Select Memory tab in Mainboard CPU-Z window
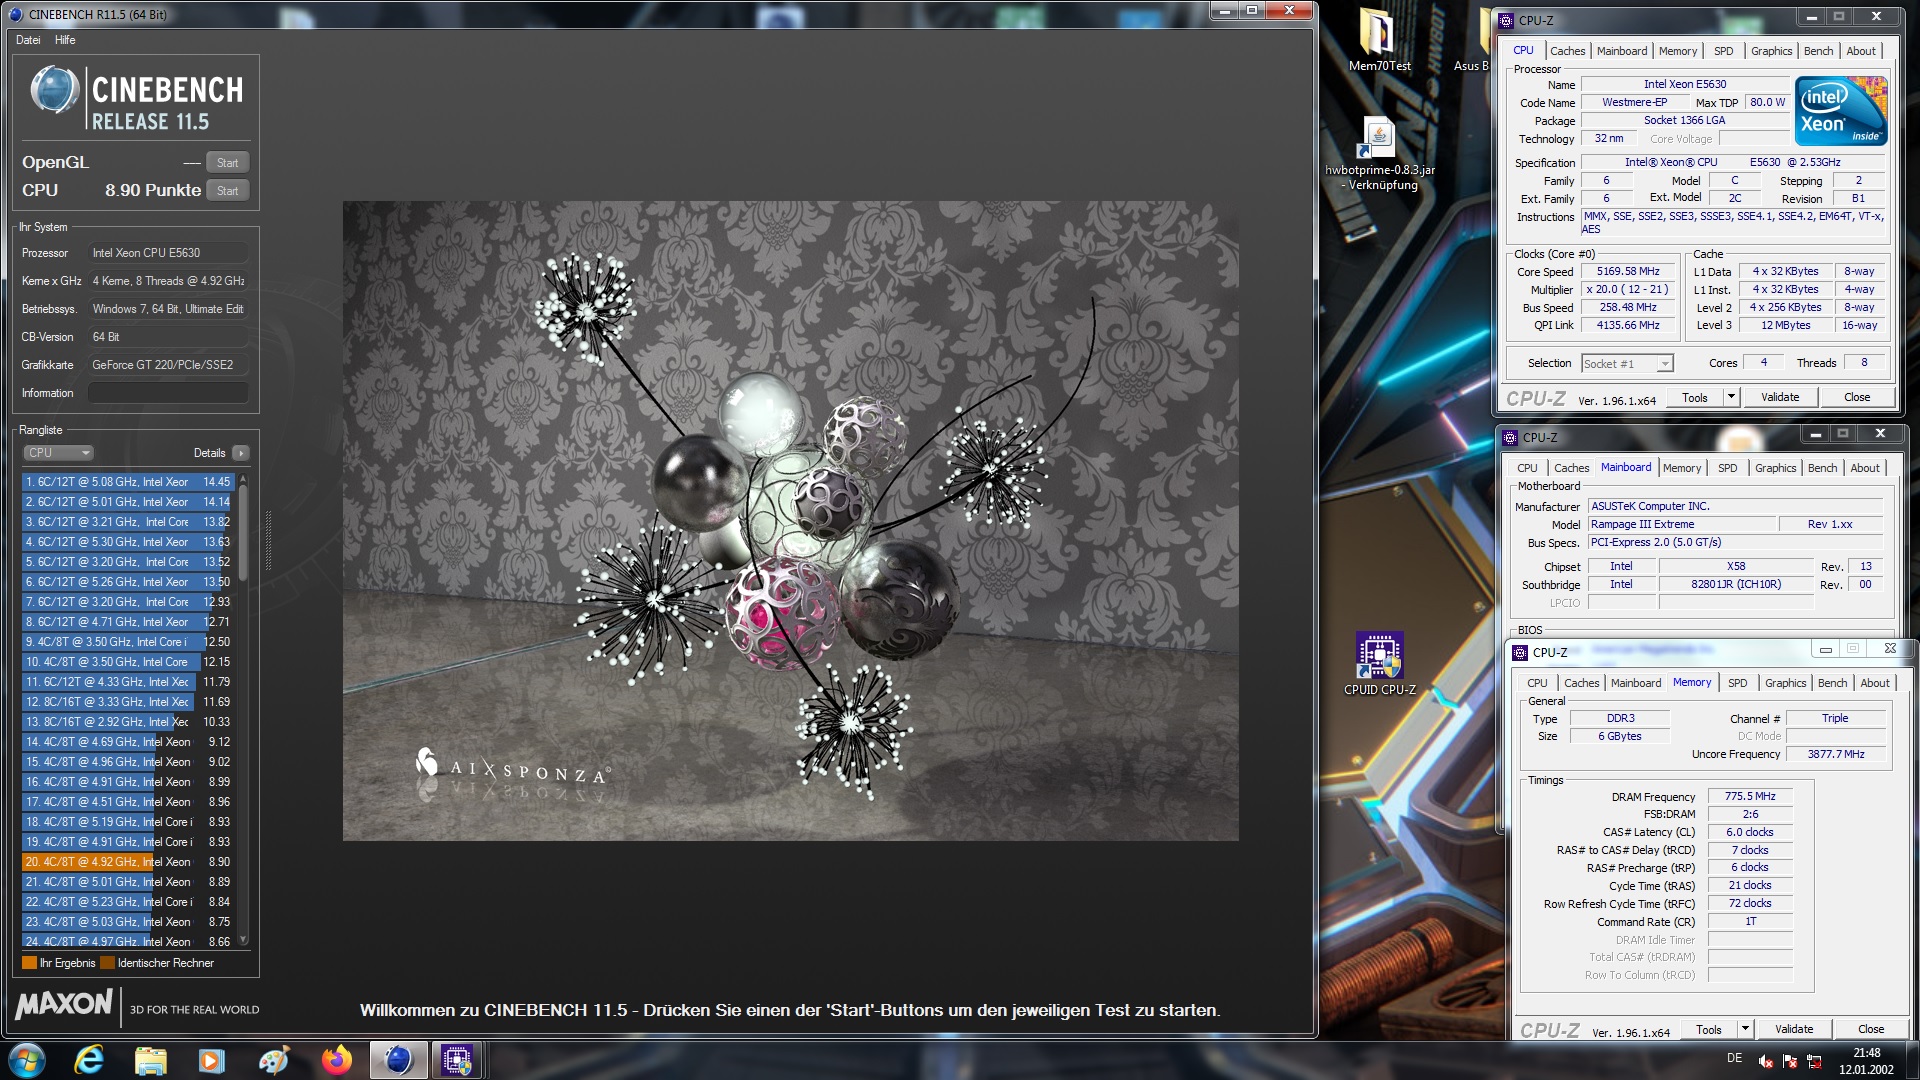The image size is (1920, 1080). (1681, 468)
